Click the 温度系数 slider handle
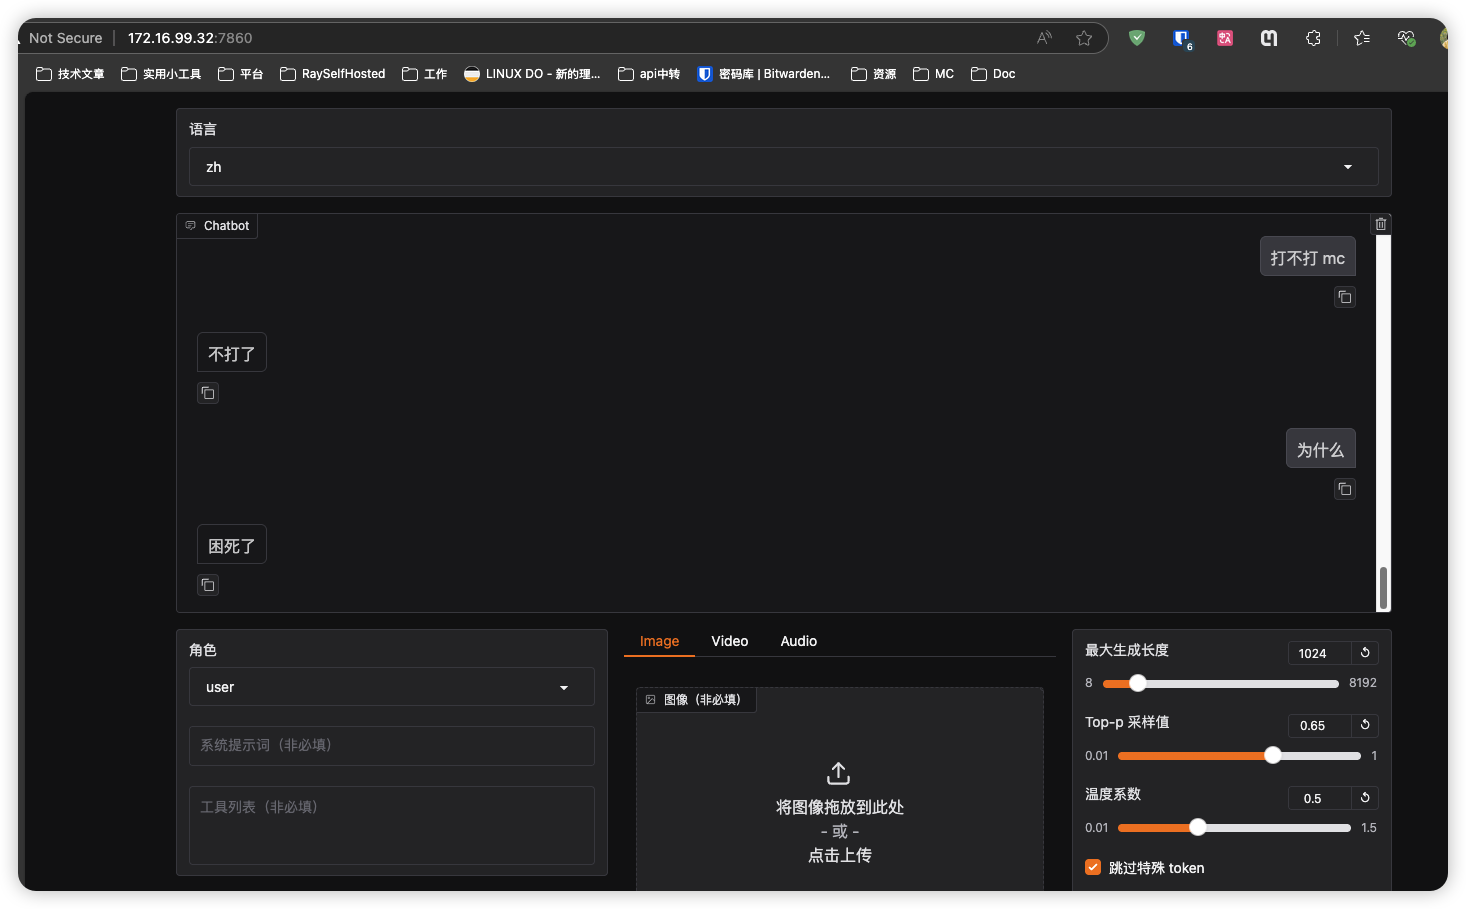The image size is (1466, 909). coord(1197,827)
